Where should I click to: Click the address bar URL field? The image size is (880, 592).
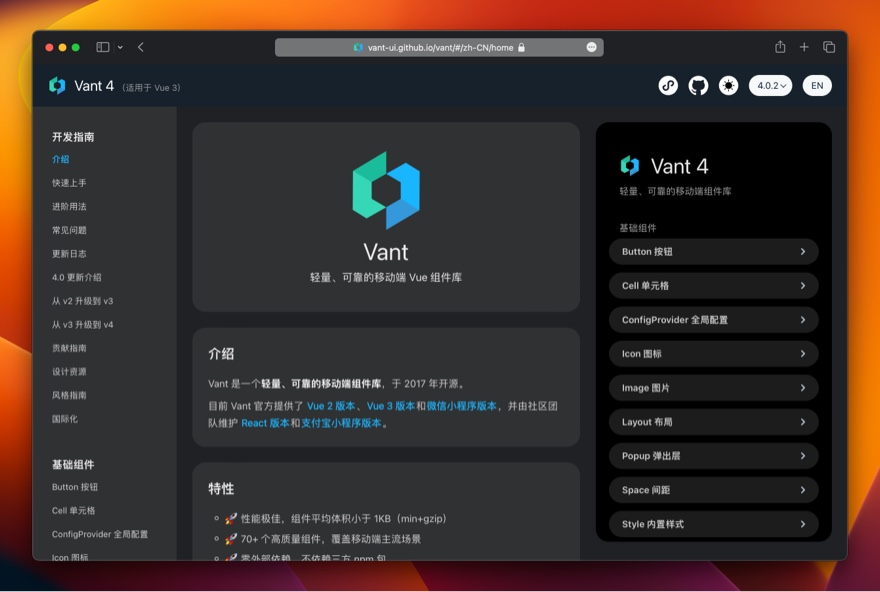(439, 48)
